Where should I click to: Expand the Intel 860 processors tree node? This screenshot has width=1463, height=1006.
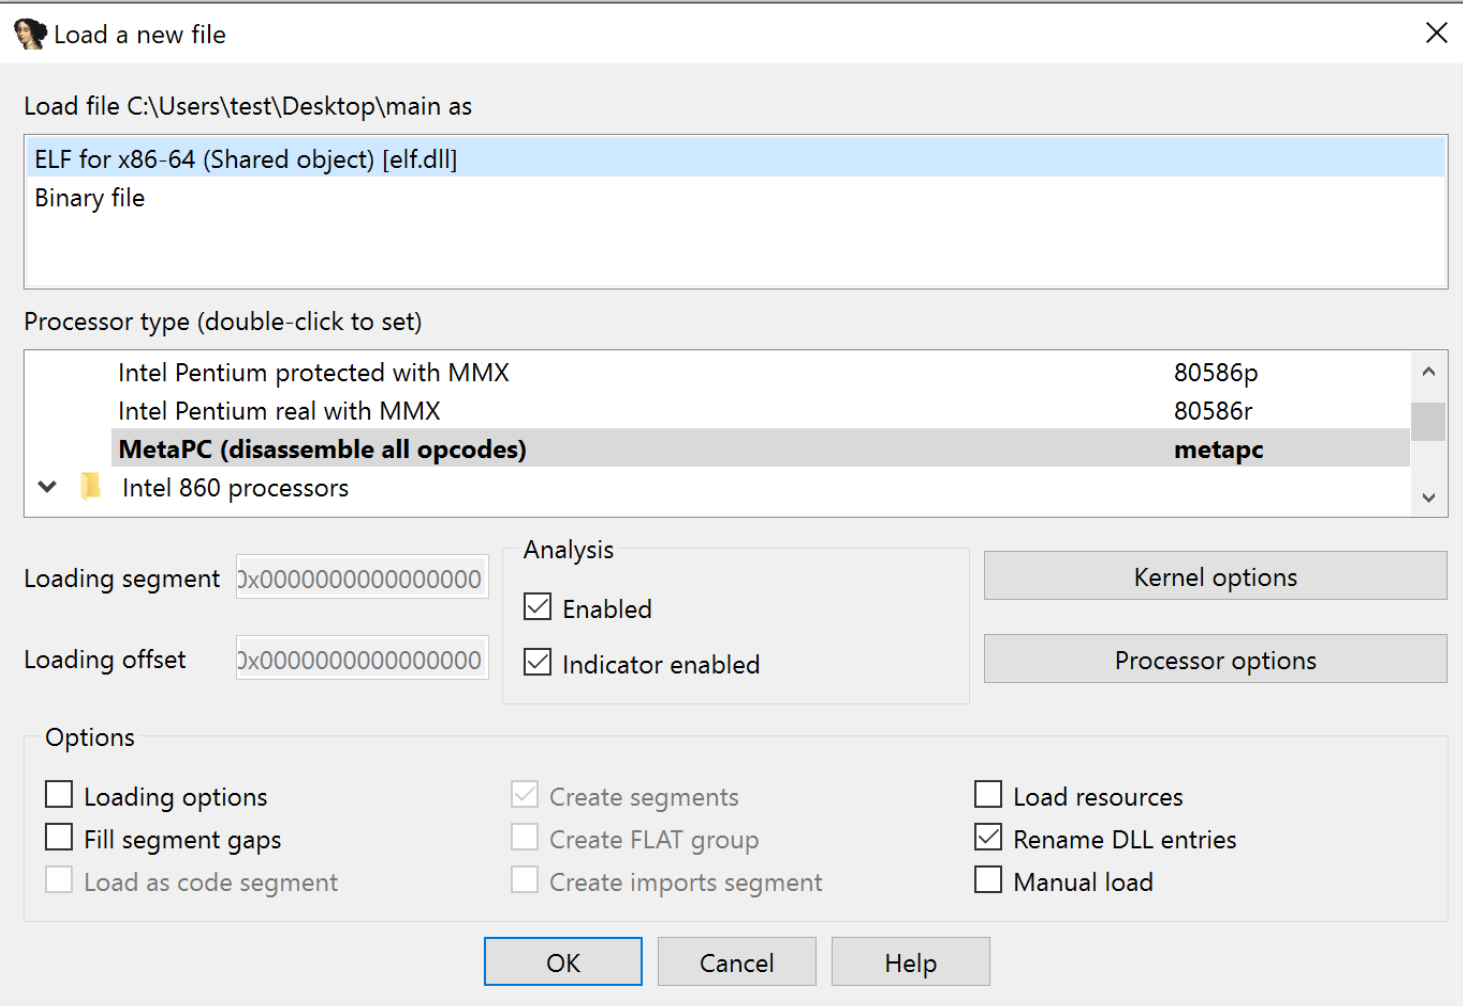(x=47, y=487)
